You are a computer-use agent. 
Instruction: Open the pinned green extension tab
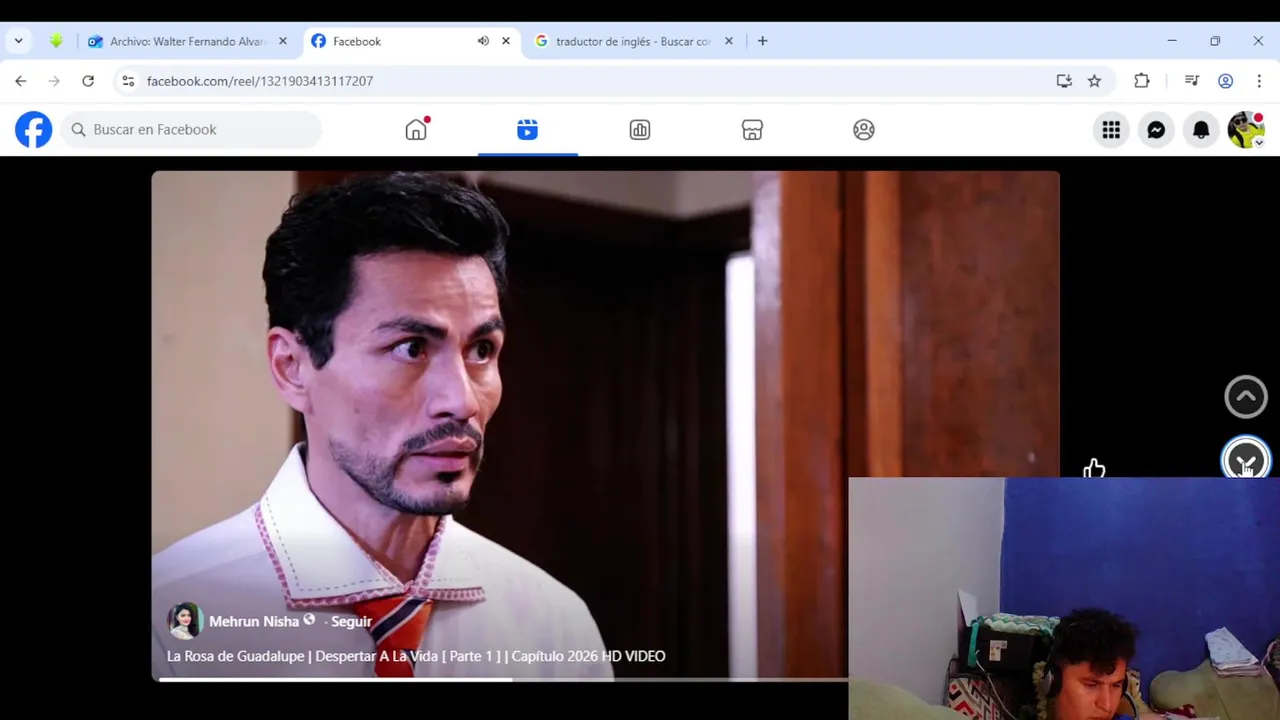click(56, 41)
